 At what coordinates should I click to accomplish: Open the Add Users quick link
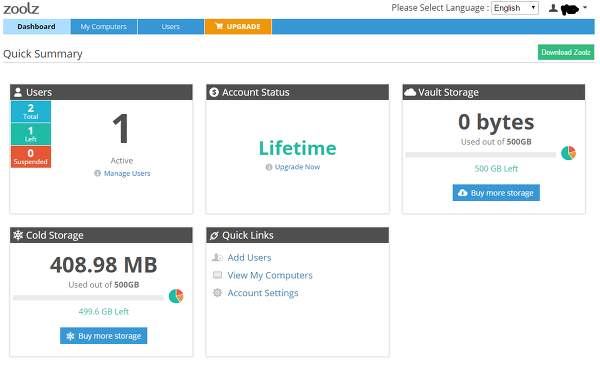(x=249, y=257)
